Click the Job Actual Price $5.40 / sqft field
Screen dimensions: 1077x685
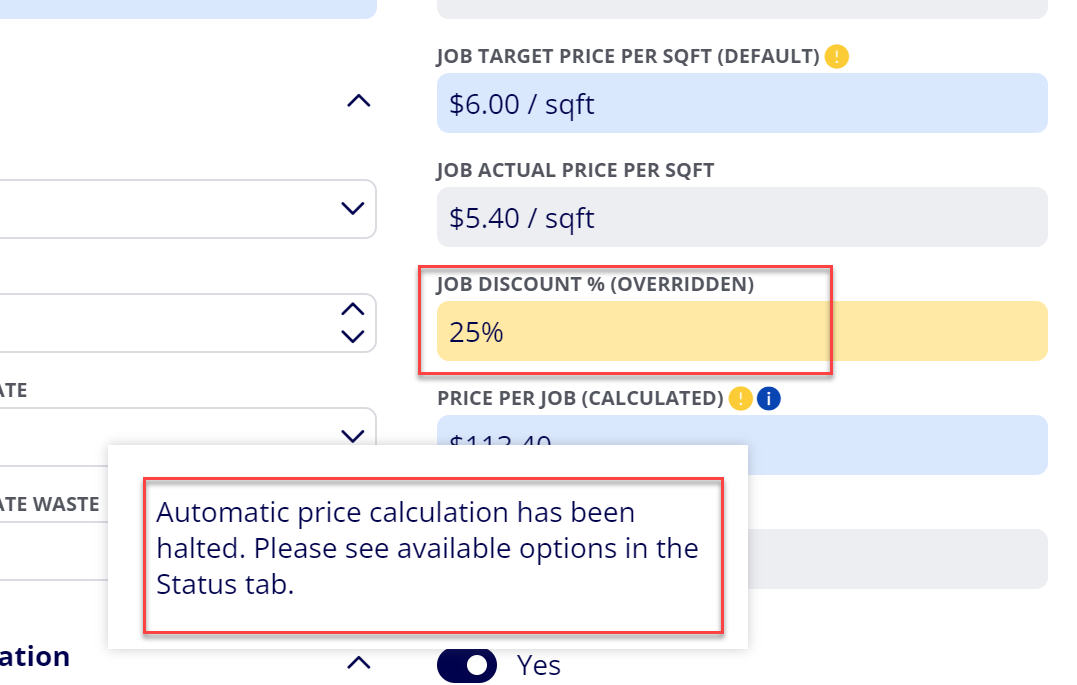[x=742, y=217]
